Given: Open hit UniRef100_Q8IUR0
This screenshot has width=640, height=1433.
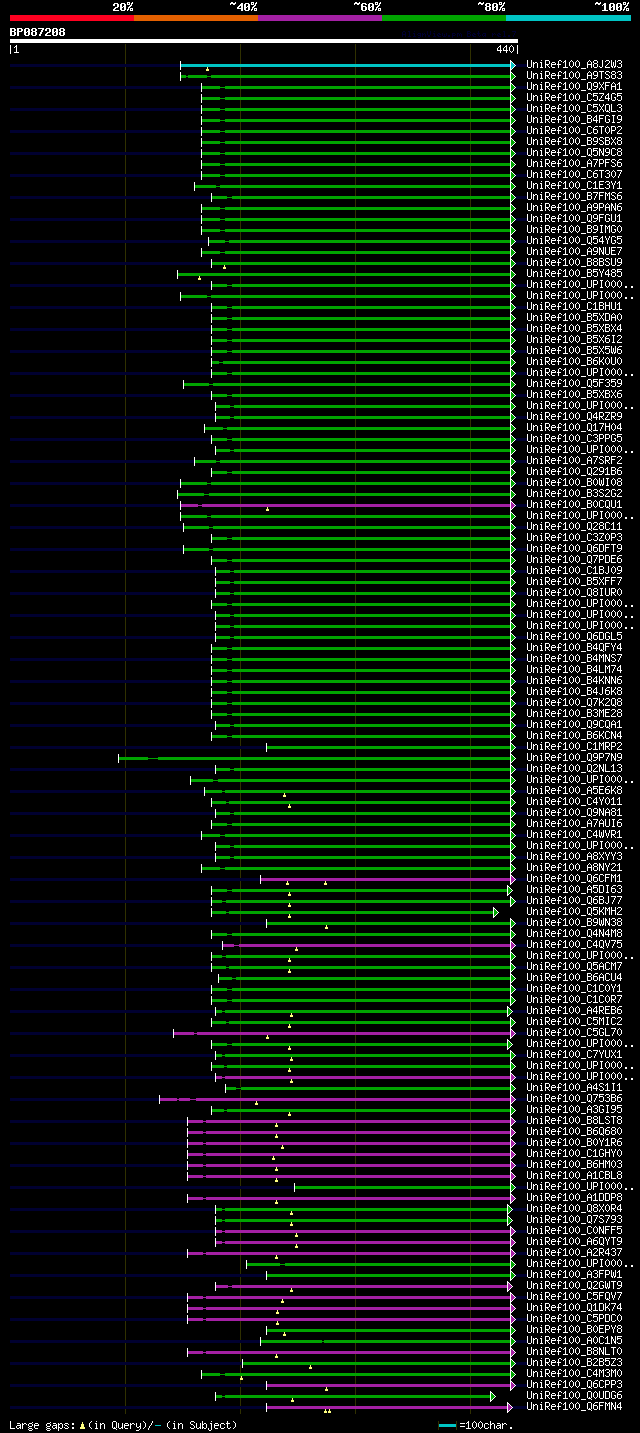Looking at the screenshot, I should (x=574, y=593).
